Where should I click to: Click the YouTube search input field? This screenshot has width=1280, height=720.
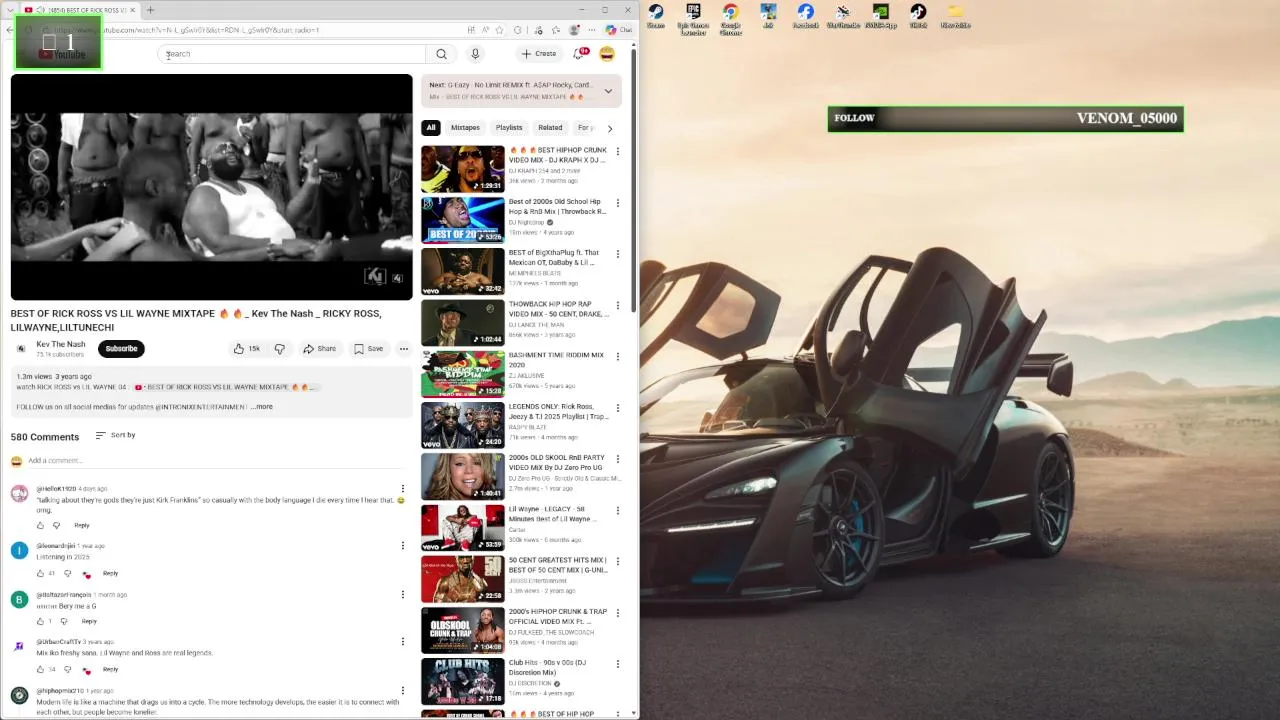click(x=293, y=54)
